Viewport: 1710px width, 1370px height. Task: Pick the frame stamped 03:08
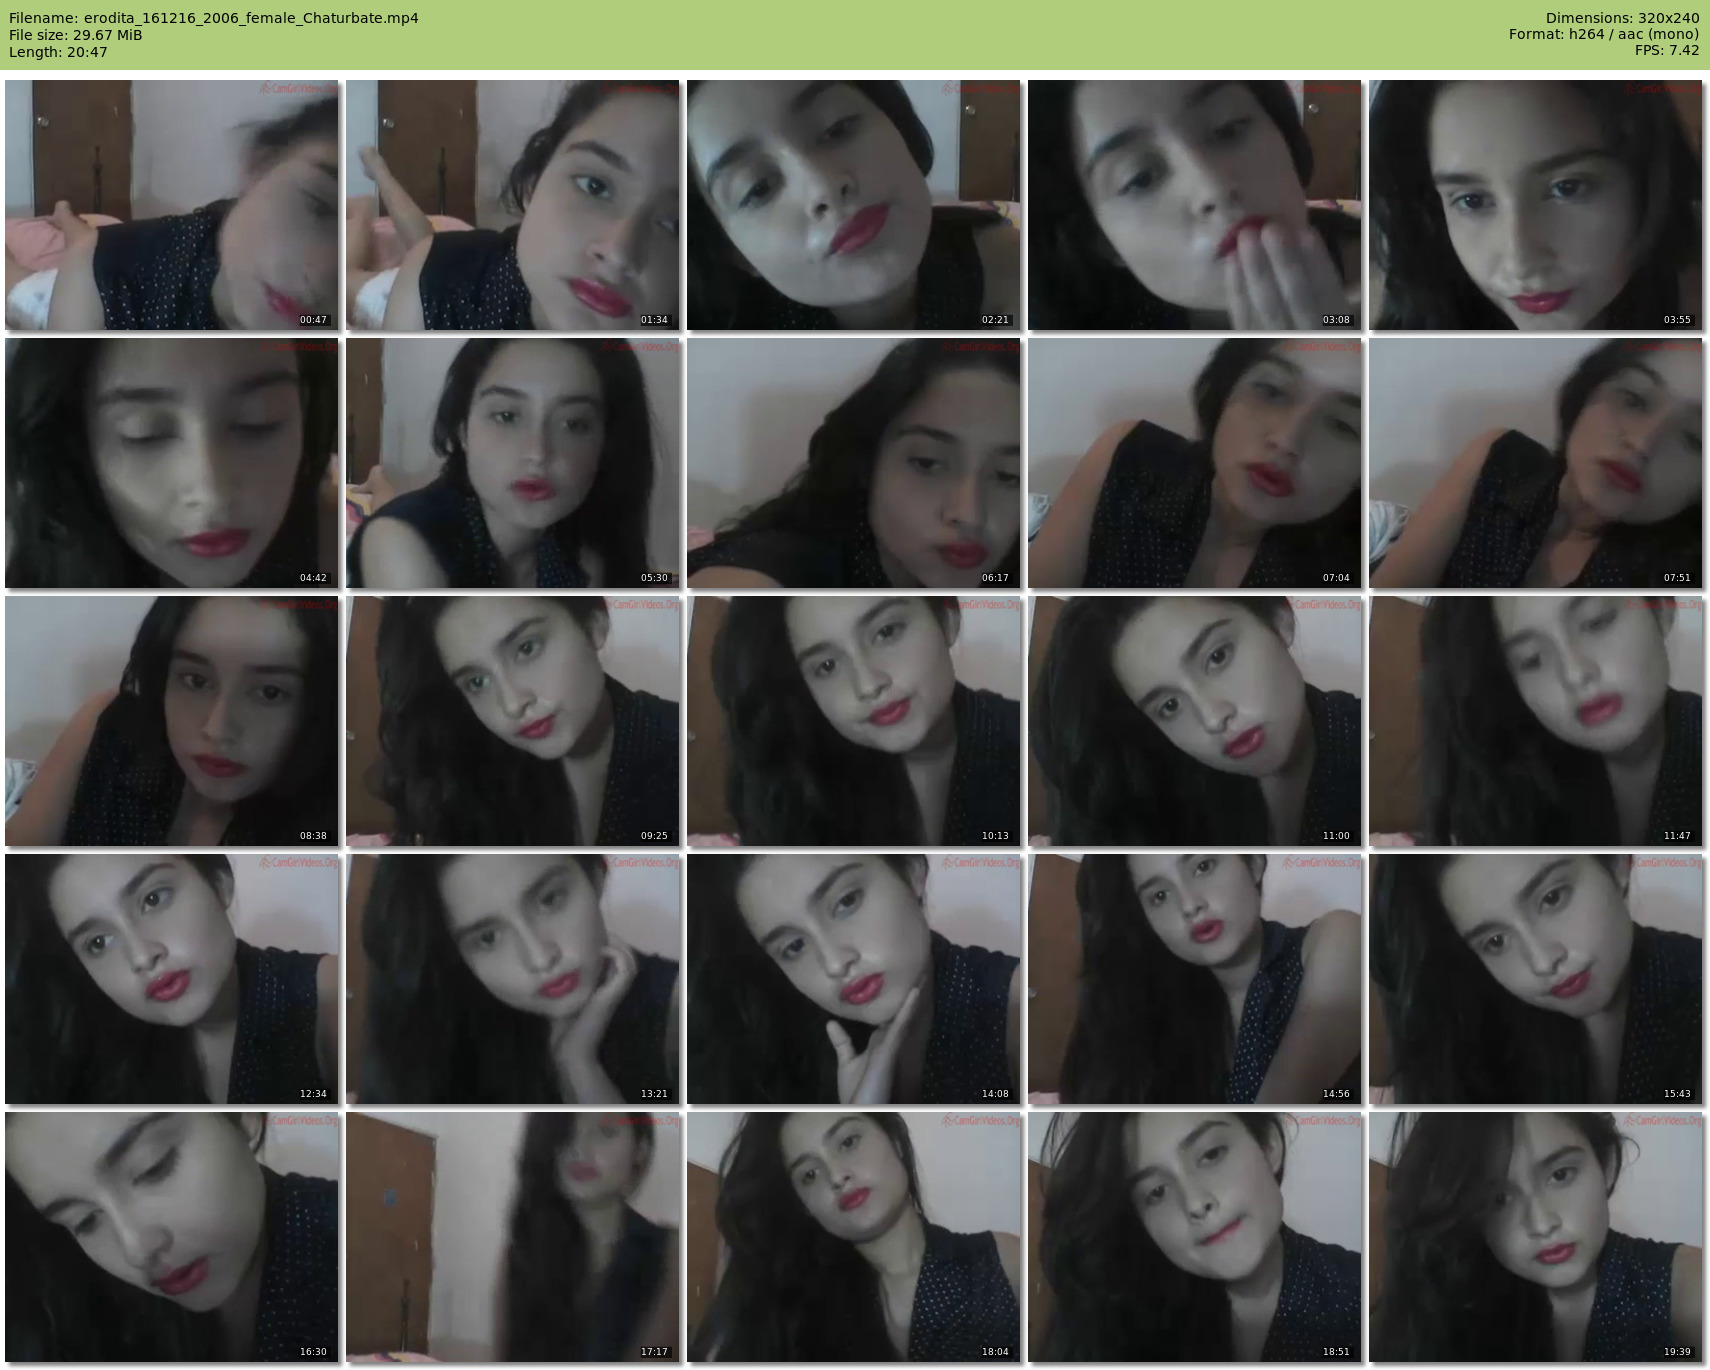1194,205
